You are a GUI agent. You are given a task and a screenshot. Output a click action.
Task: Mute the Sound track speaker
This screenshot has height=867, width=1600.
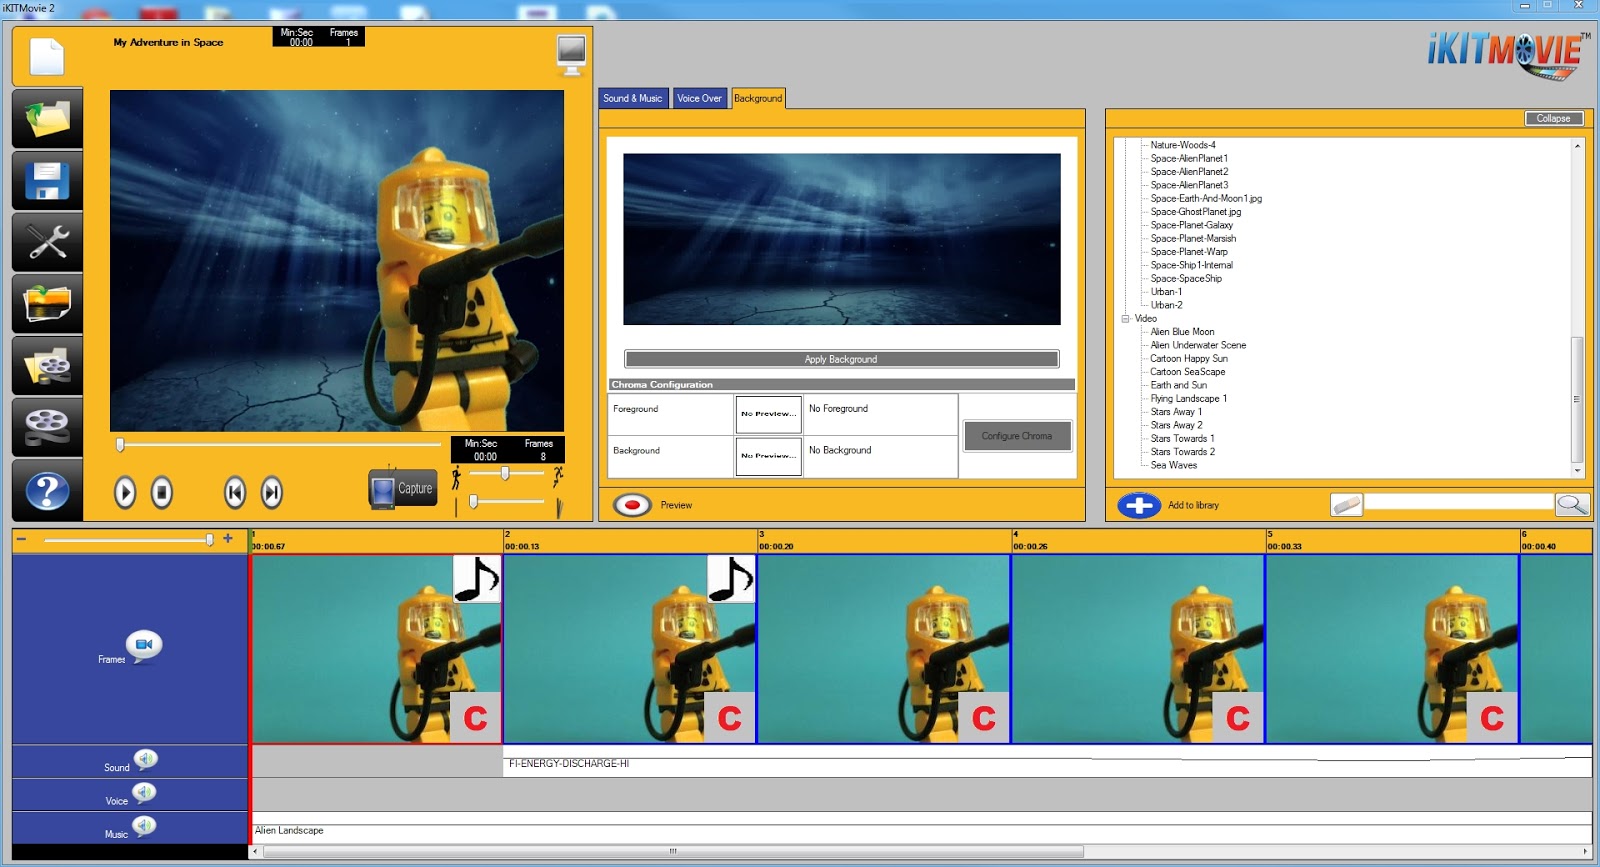tap(145, 760)
